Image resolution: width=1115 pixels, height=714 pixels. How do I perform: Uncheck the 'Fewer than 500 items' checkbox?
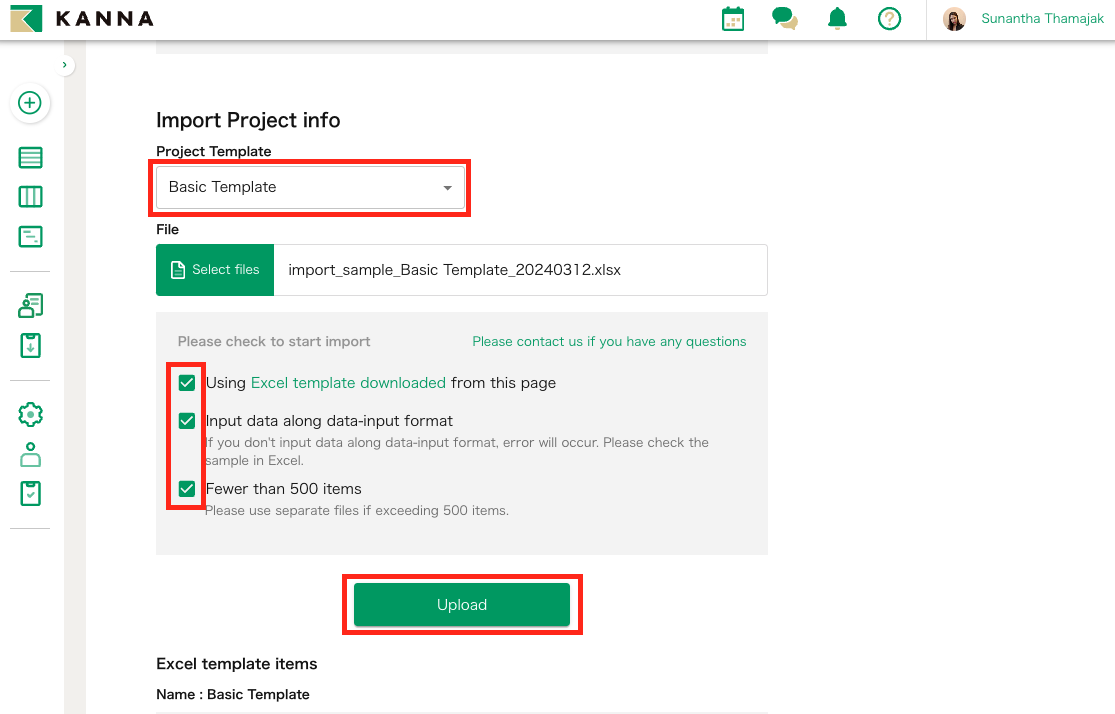pos(187,489)
